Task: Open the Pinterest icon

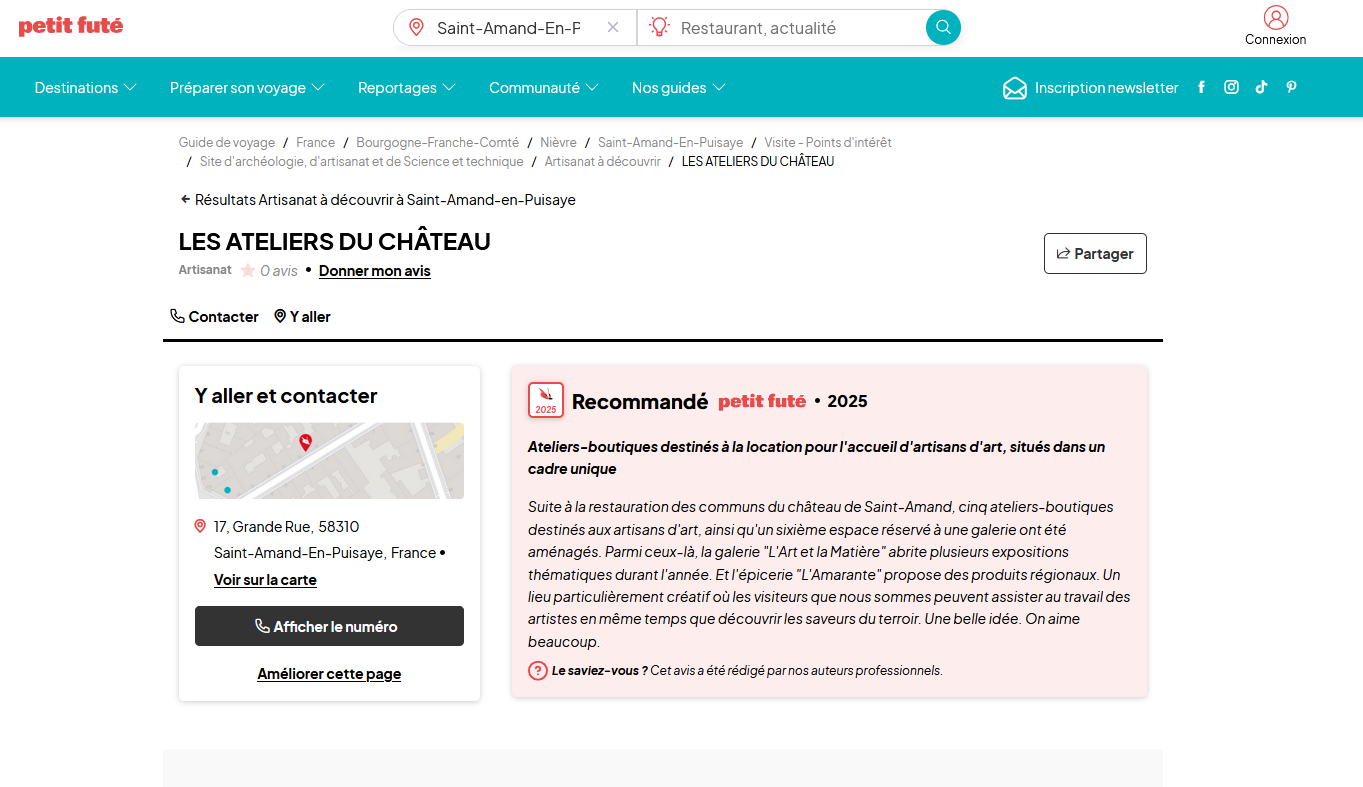Action: pos(1291,87)
